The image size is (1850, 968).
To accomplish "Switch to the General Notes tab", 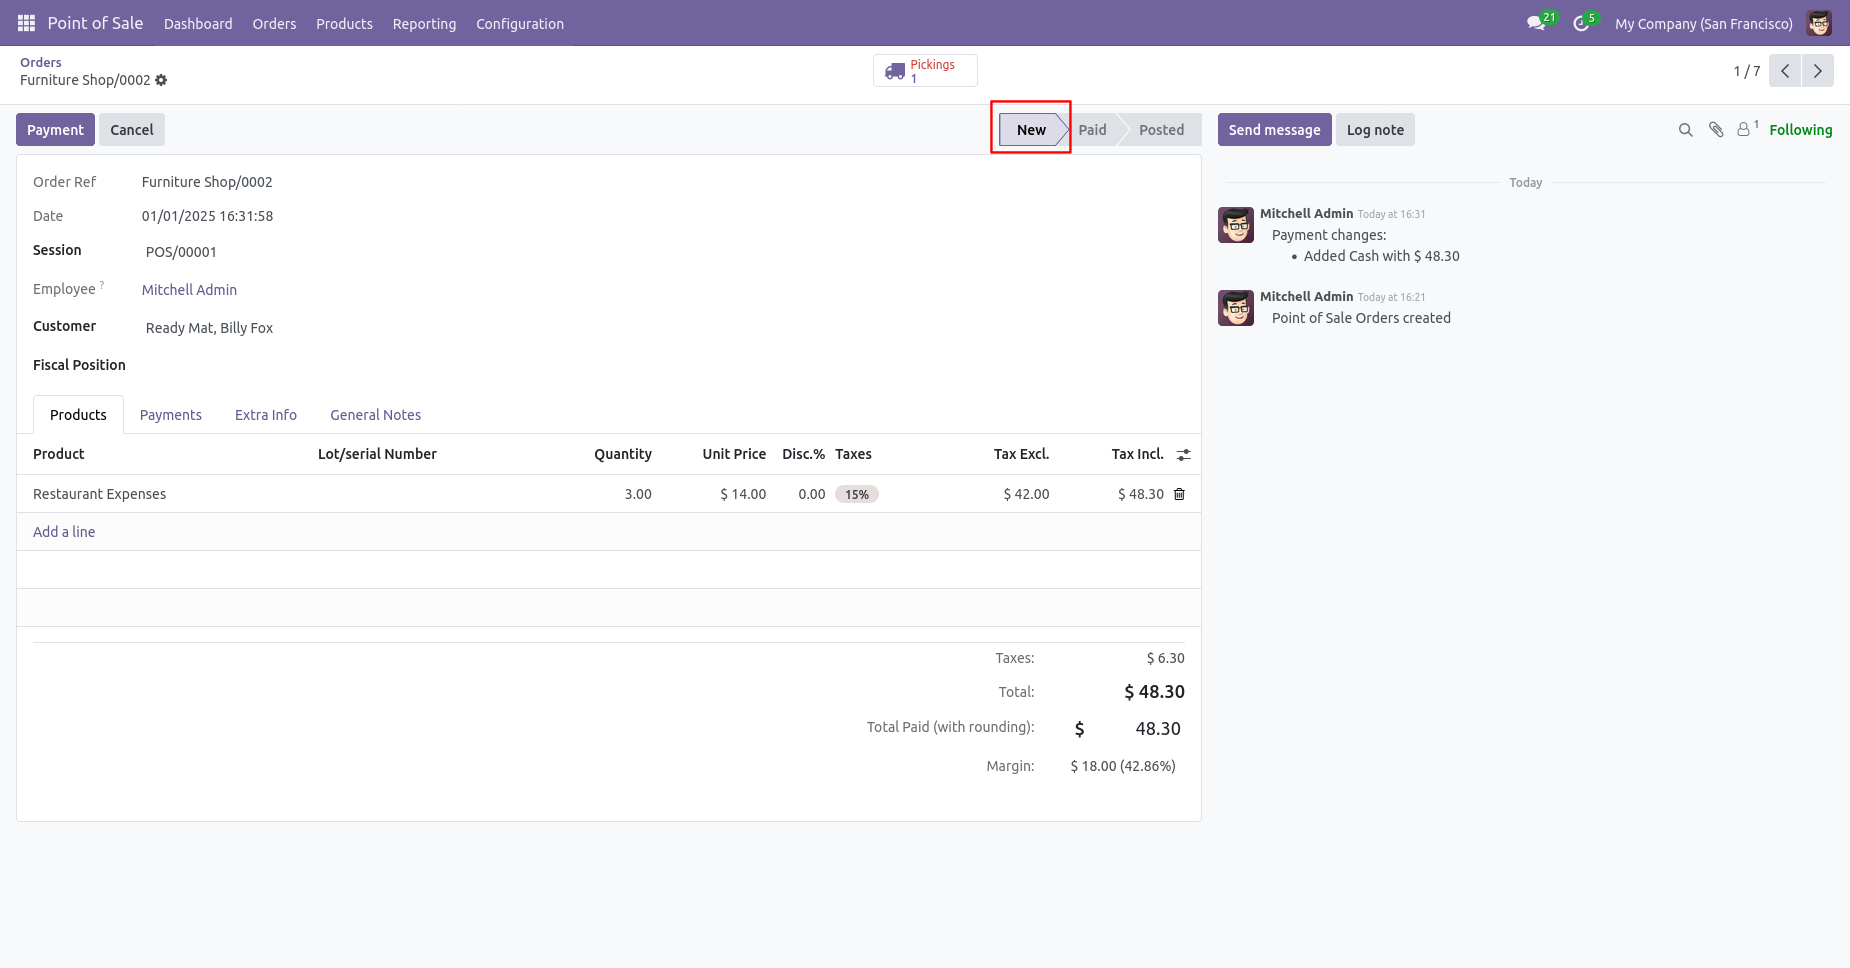I will (x=376, y=415).
